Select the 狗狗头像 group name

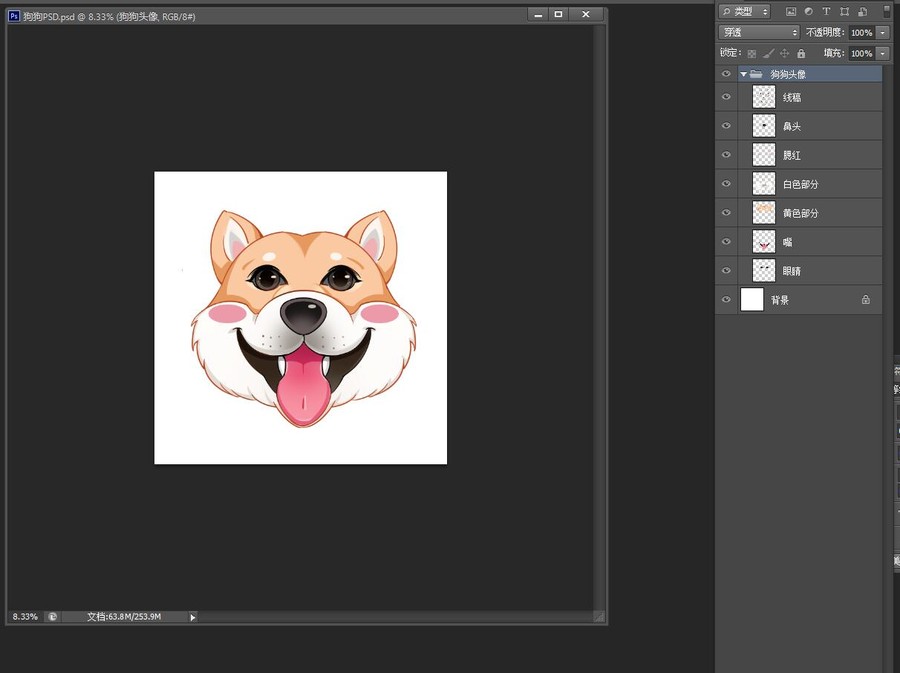click(x=788, y=74)
